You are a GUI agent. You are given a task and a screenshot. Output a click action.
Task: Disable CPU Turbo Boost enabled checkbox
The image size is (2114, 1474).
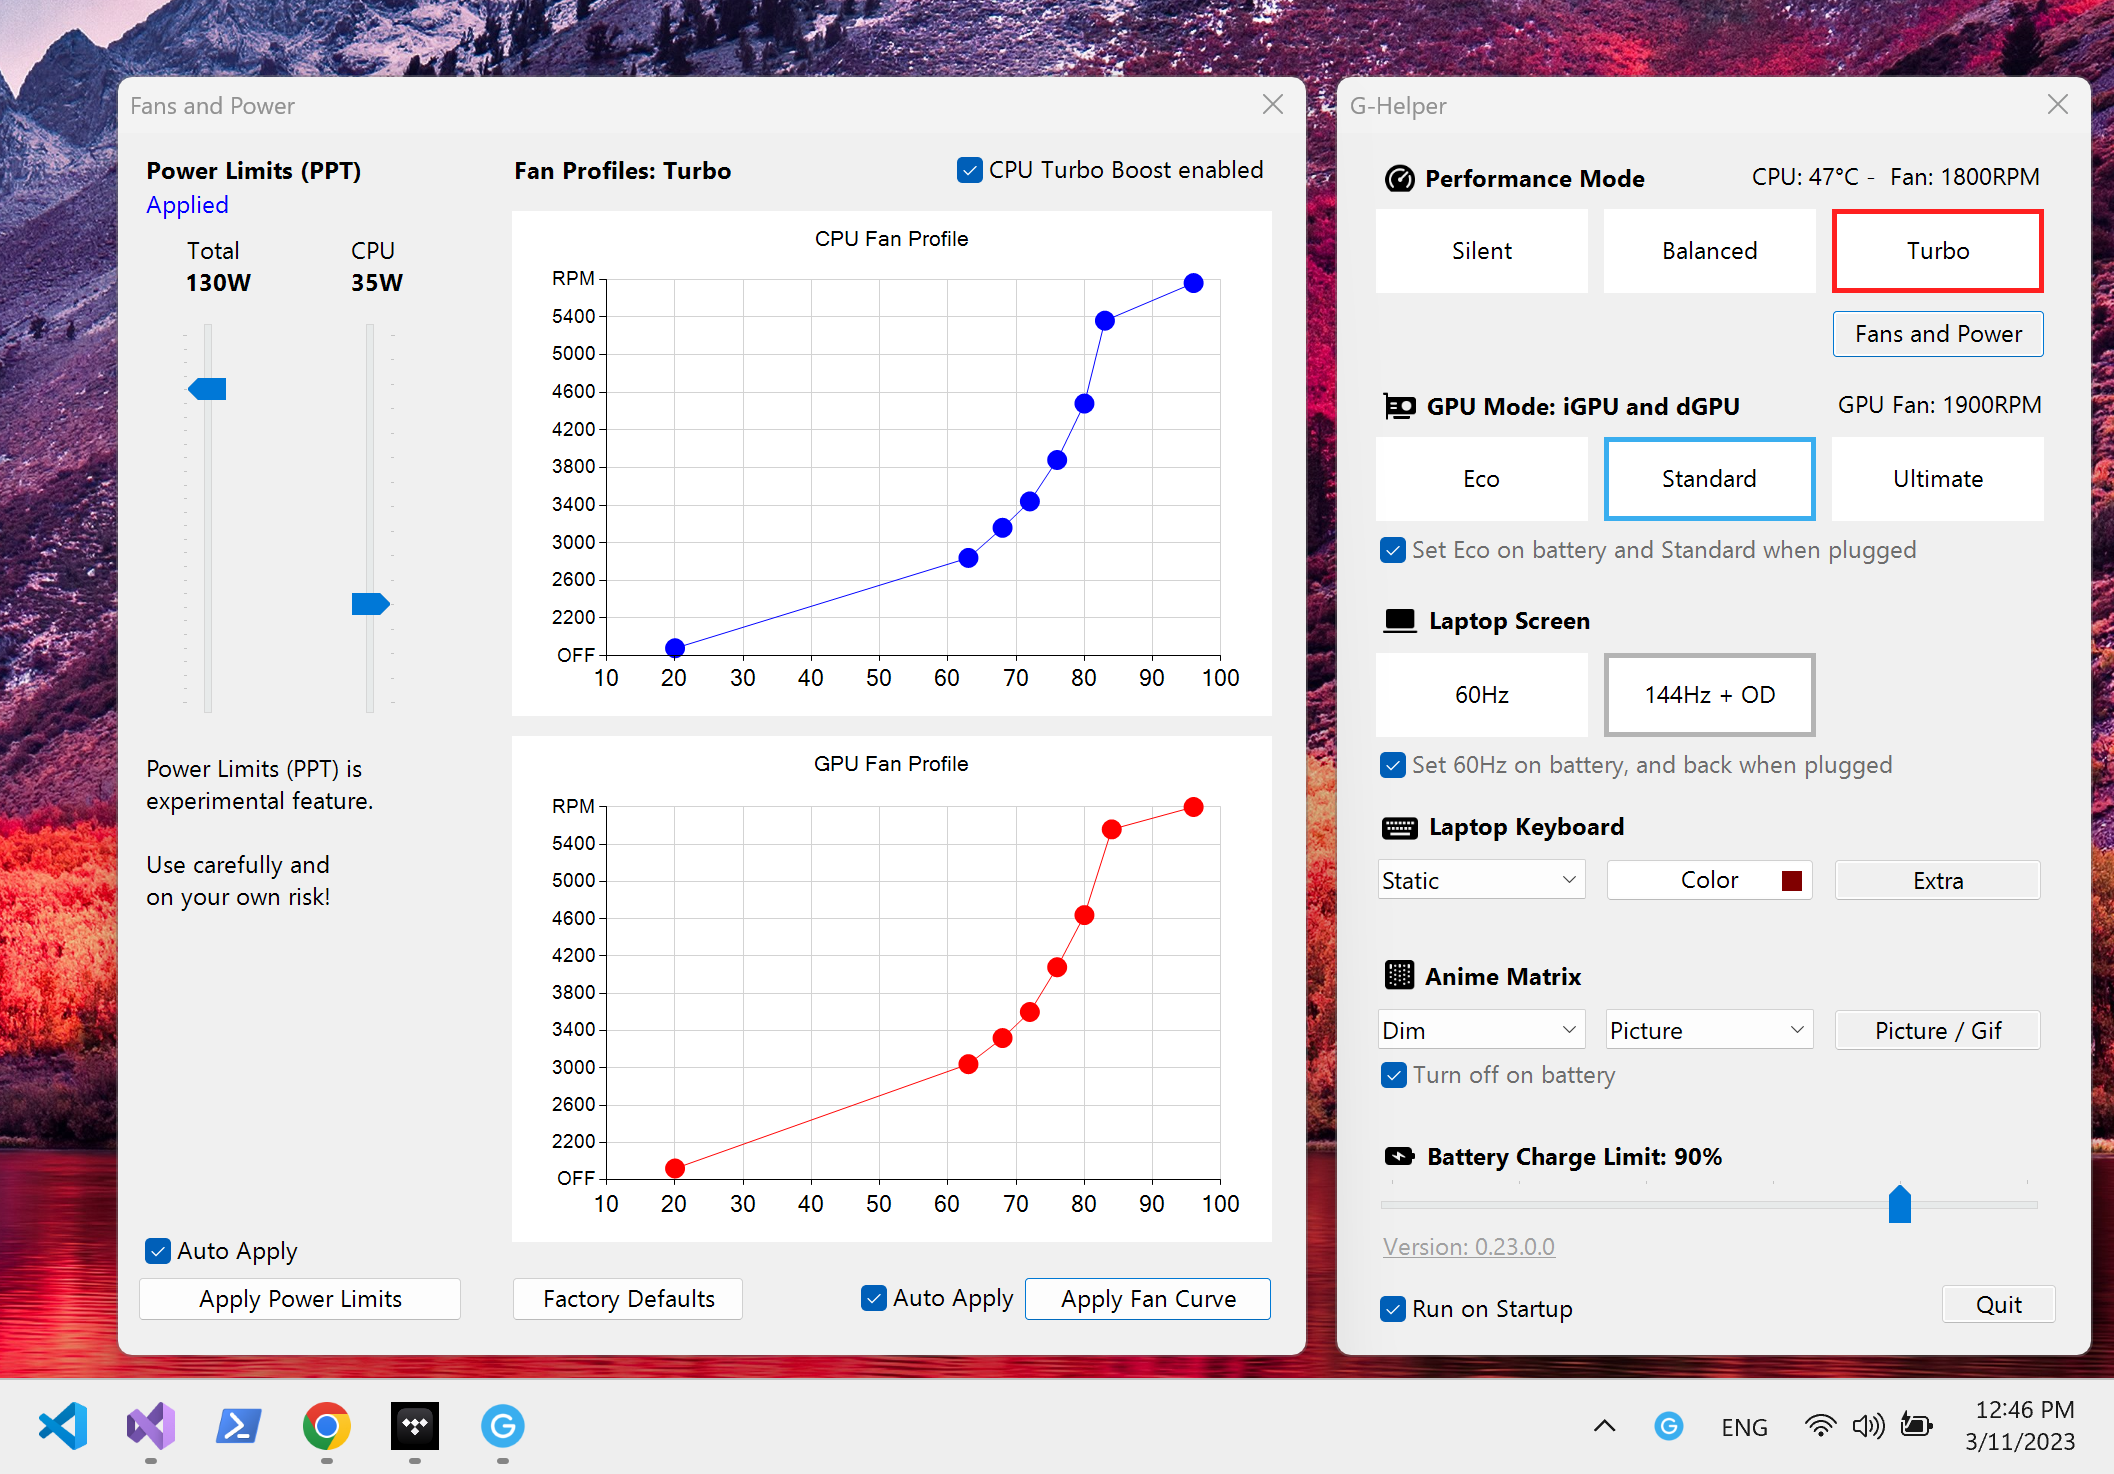coord(969,170)
